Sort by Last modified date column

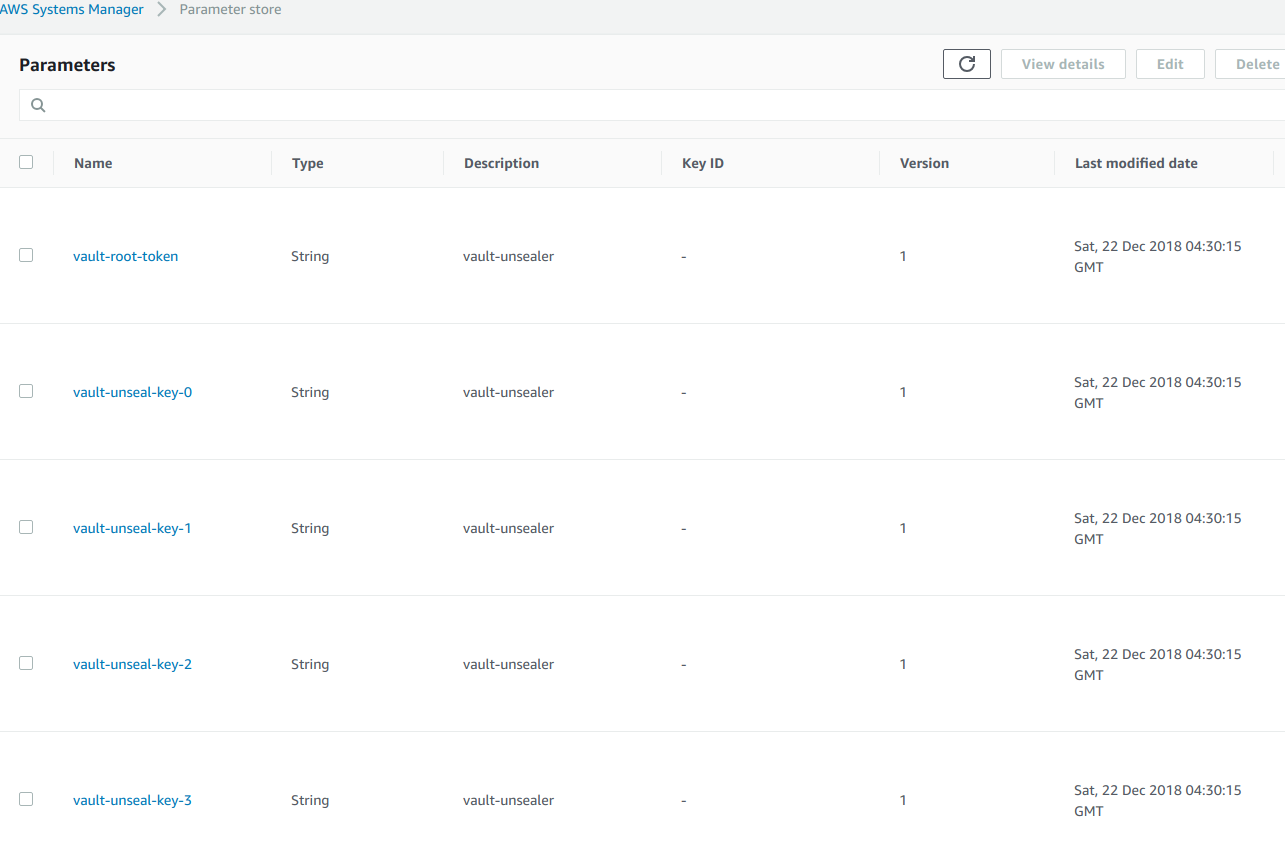point(1135,163)
